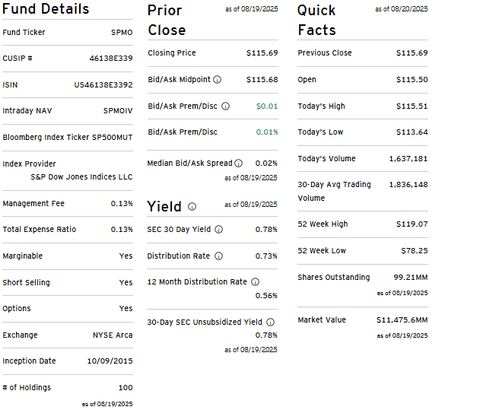Open info icon next to Bid/Ask Prem/Disc
This screenshot has height=410, width=480.
click(x=226, y=106)
